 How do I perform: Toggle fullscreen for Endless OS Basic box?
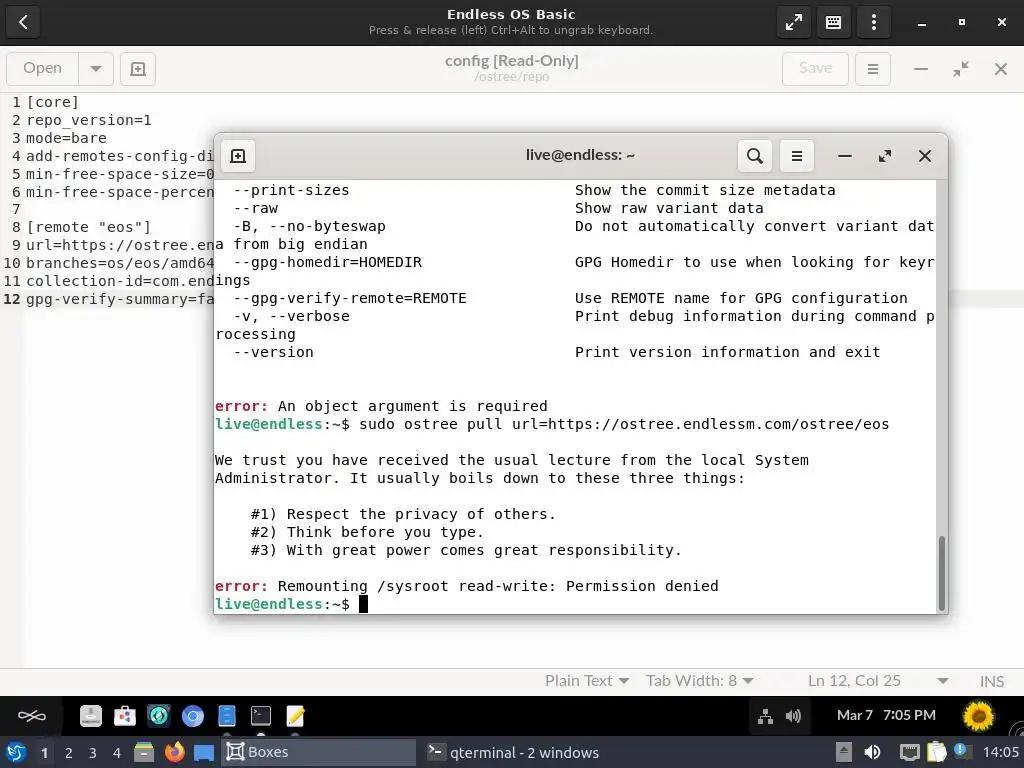coord(793,22)
